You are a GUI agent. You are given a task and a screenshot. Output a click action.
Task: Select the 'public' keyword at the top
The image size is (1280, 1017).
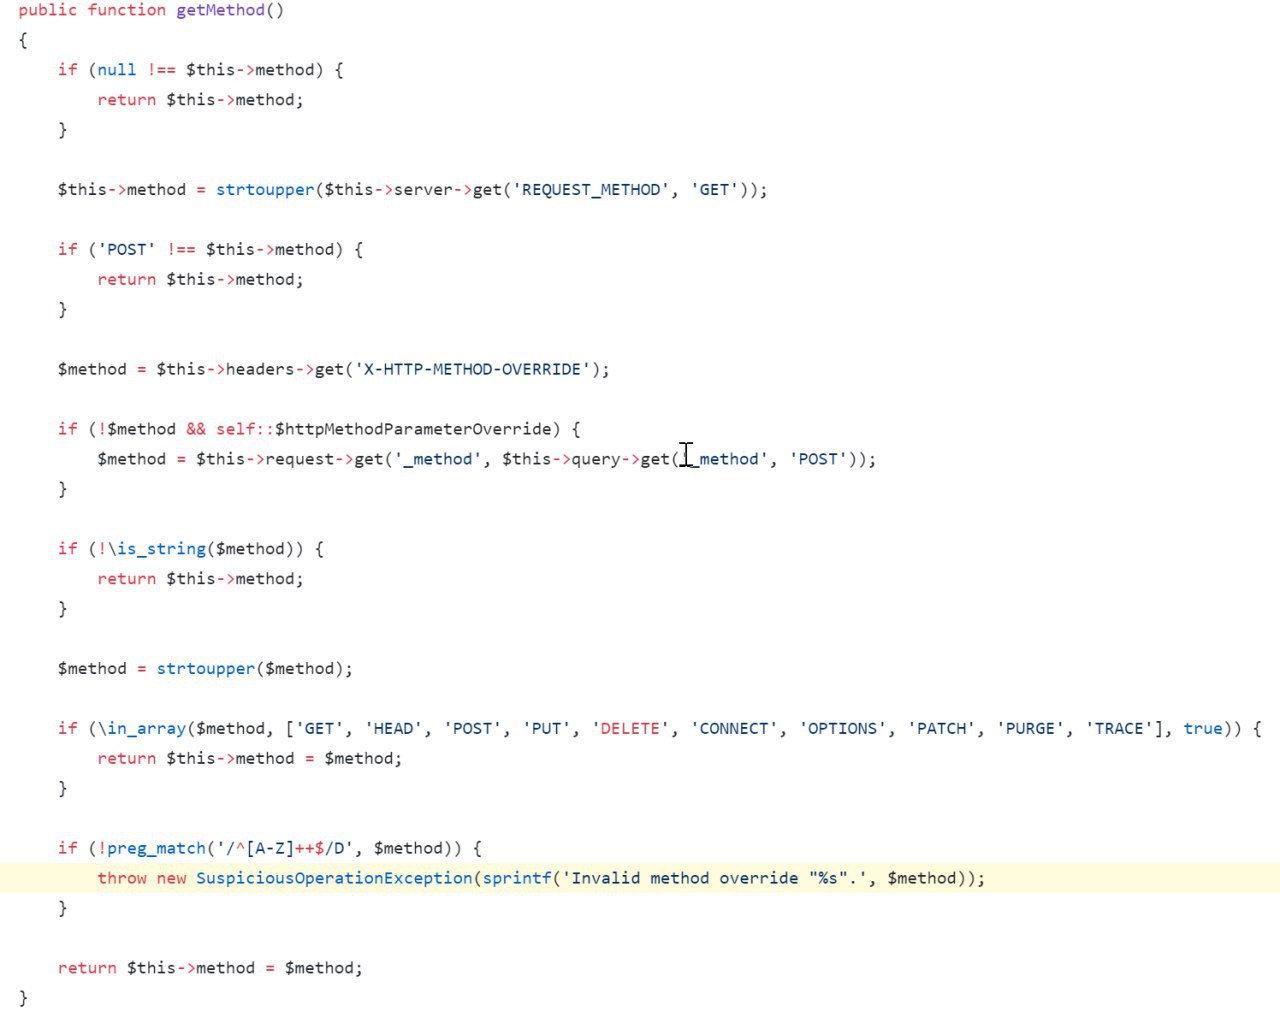(47, 10)
